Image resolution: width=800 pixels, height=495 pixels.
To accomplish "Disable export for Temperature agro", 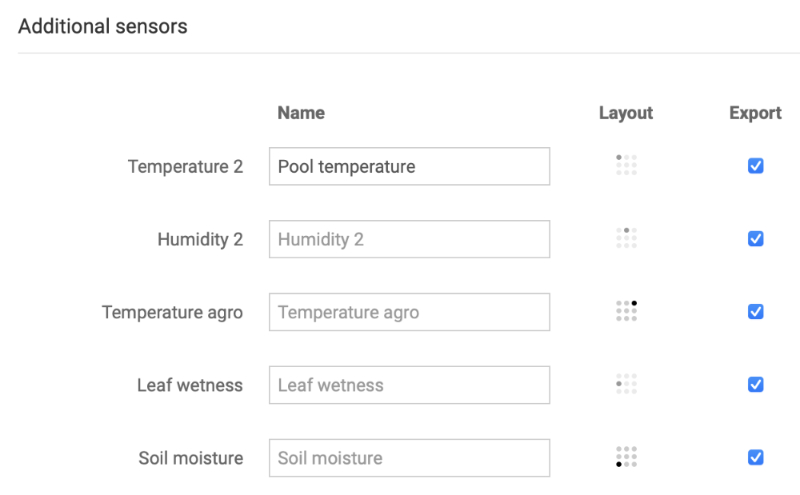I will point(756,312).
